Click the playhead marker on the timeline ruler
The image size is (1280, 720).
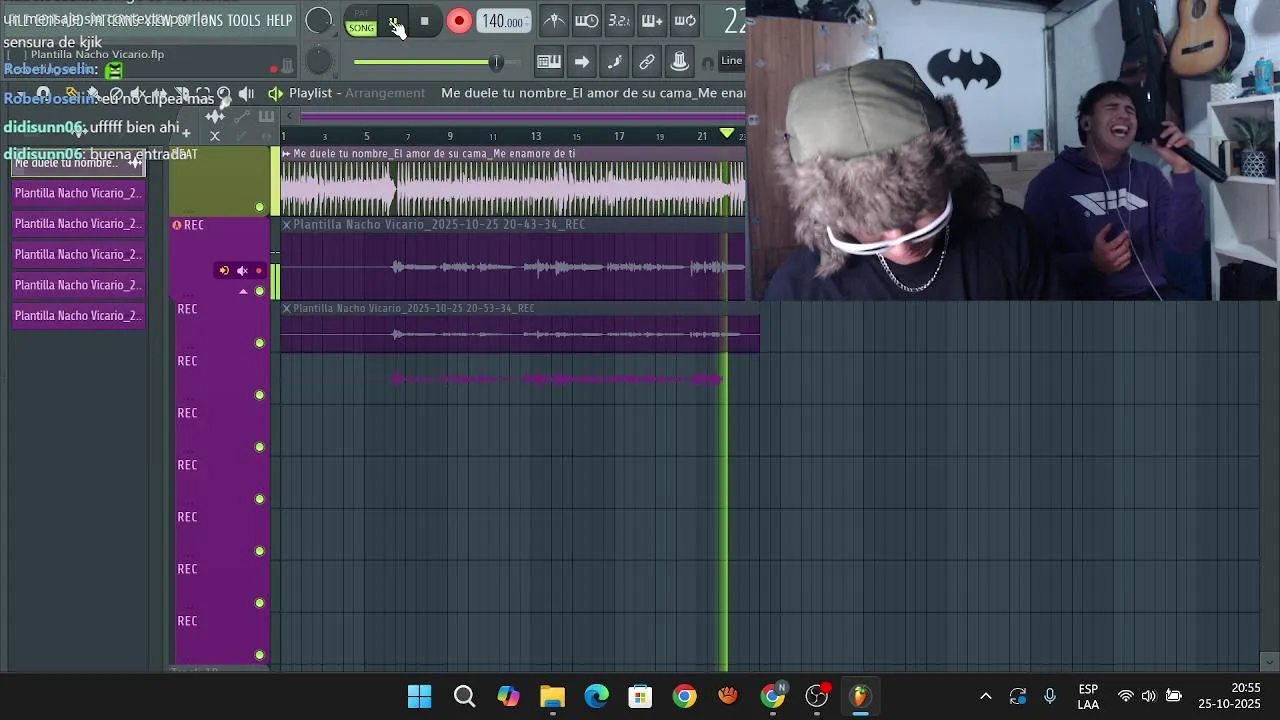point(727,134)
